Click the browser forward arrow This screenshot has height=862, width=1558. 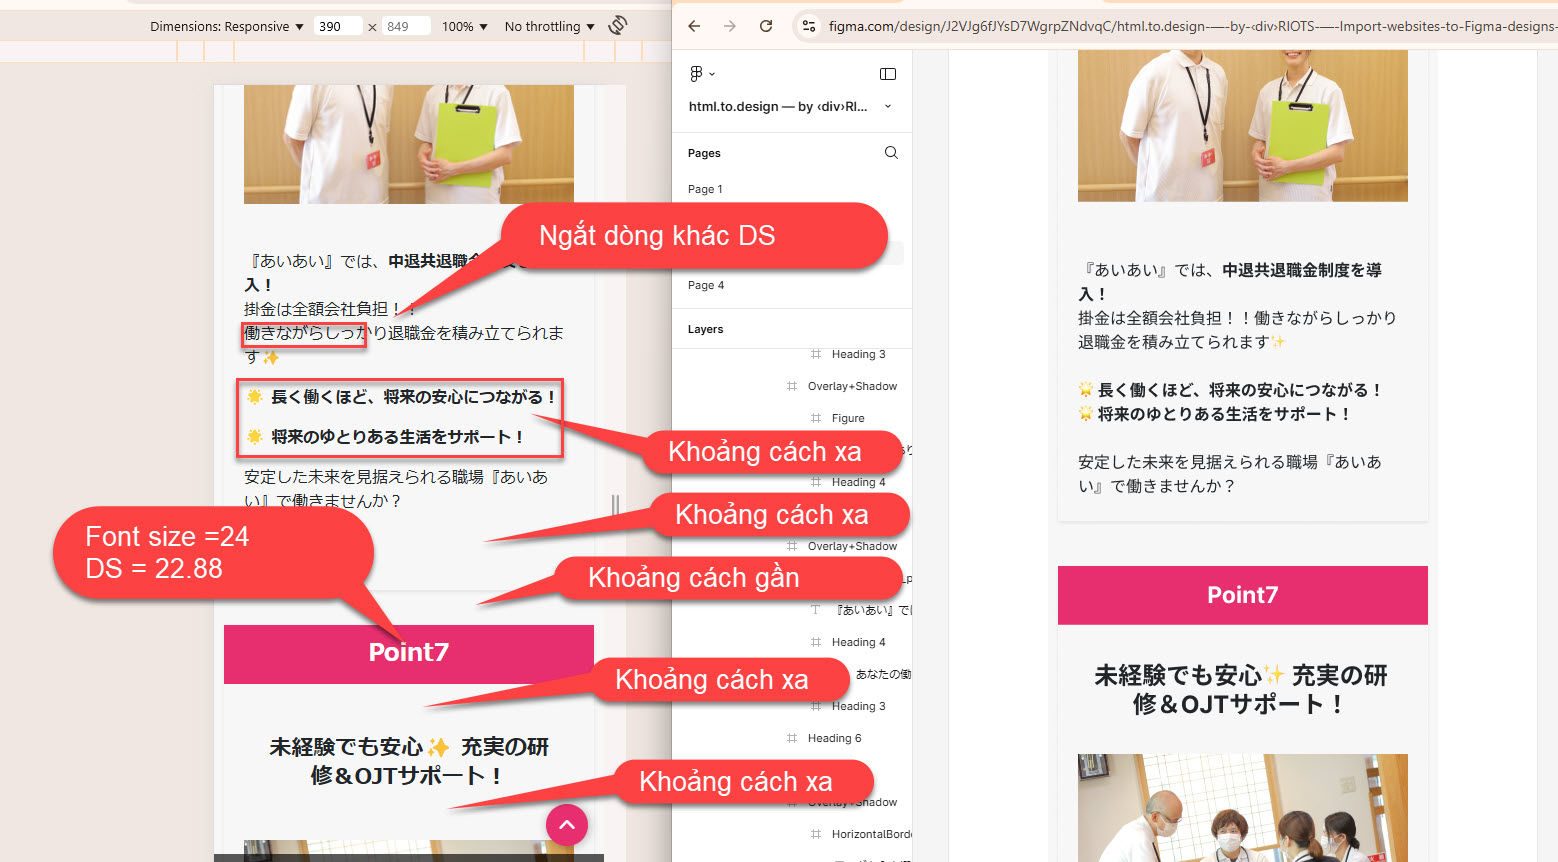click(x=730, y=26)
